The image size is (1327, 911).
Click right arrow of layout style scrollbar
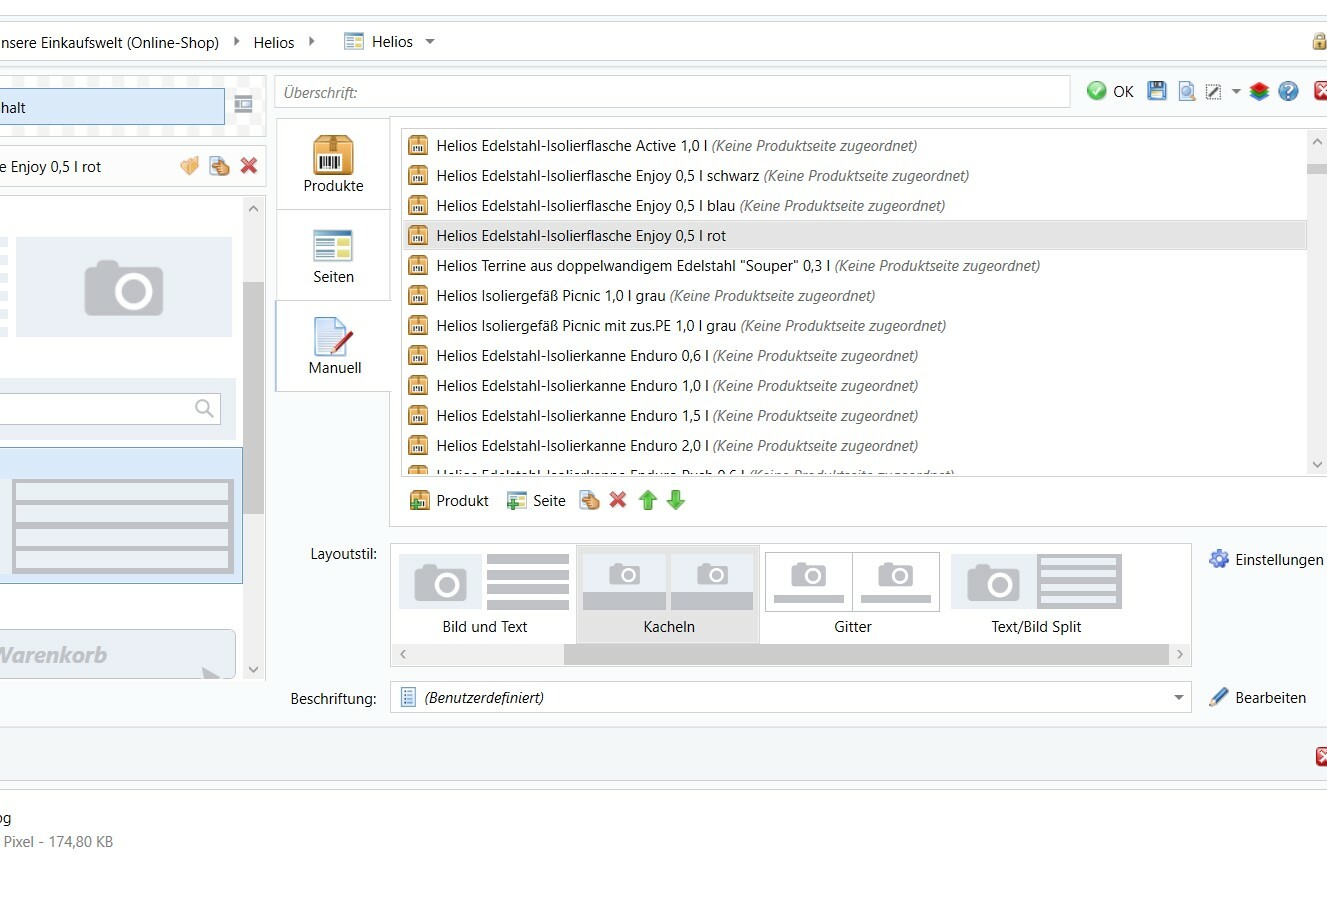(x=1180, y=654)
